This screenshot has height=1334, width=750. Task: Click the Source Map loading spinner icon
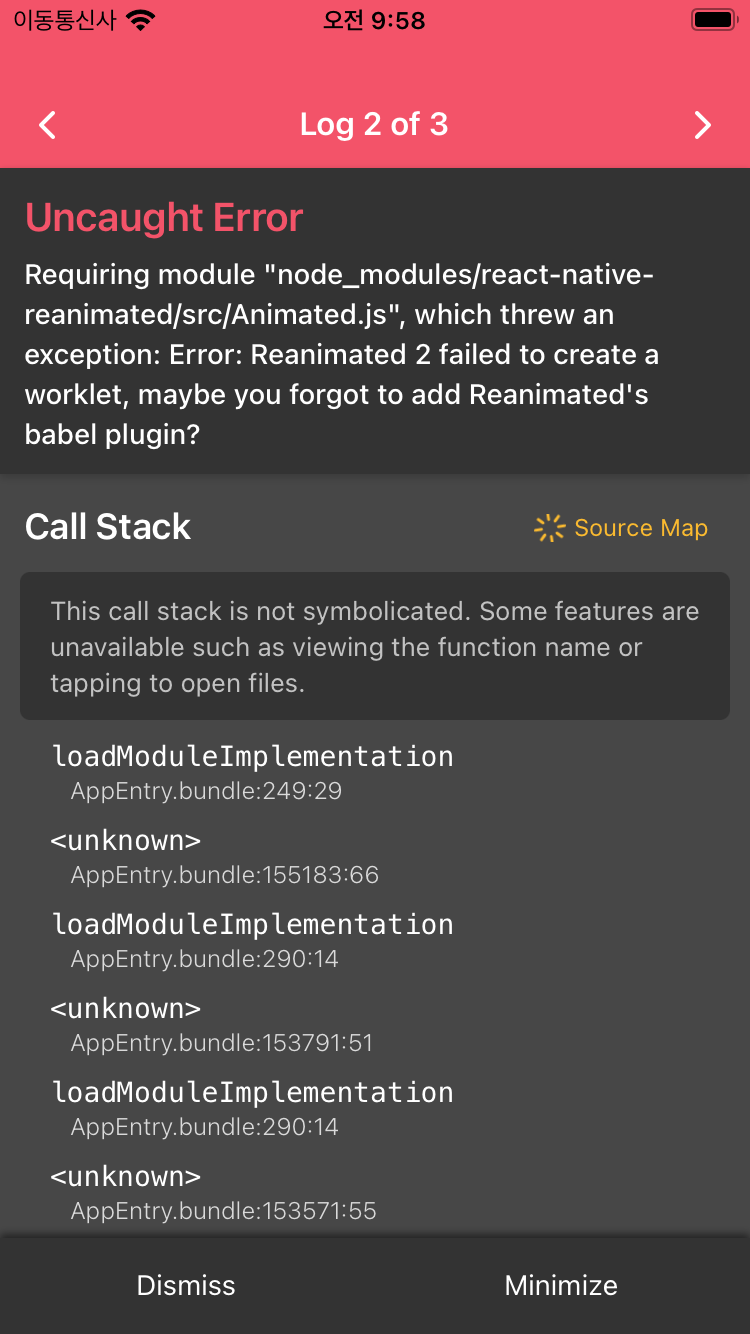click(549, 527)
